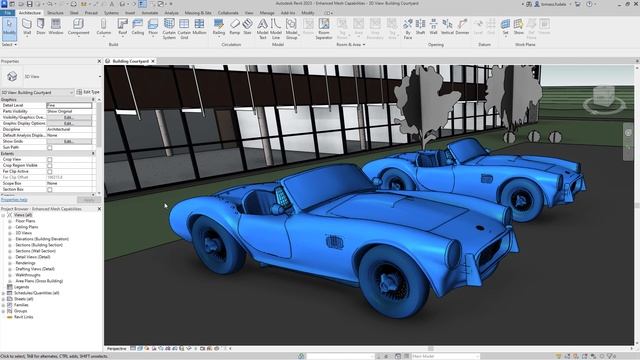Switch to the Manage ribbon tab
The image size is (640, 360).
pos(267,13)
